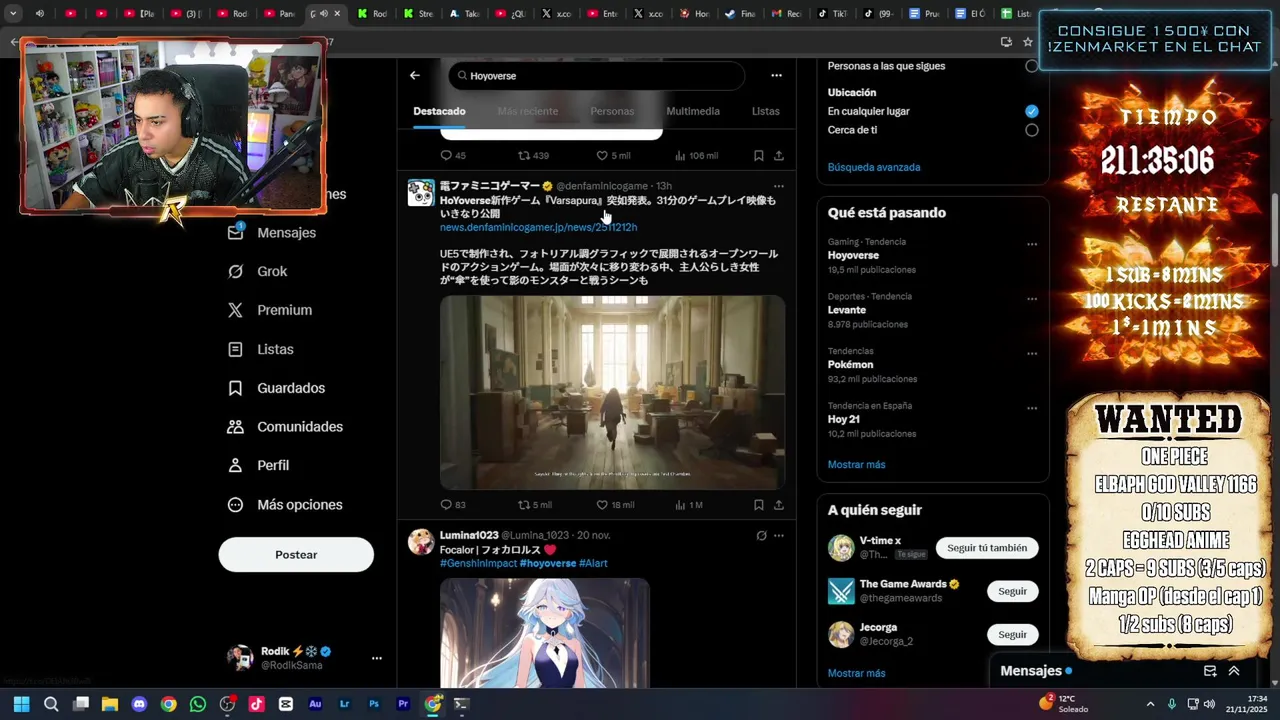Open WhatsApp from the taskbar
The image size is (1280, 720).
tap(198, 704)
